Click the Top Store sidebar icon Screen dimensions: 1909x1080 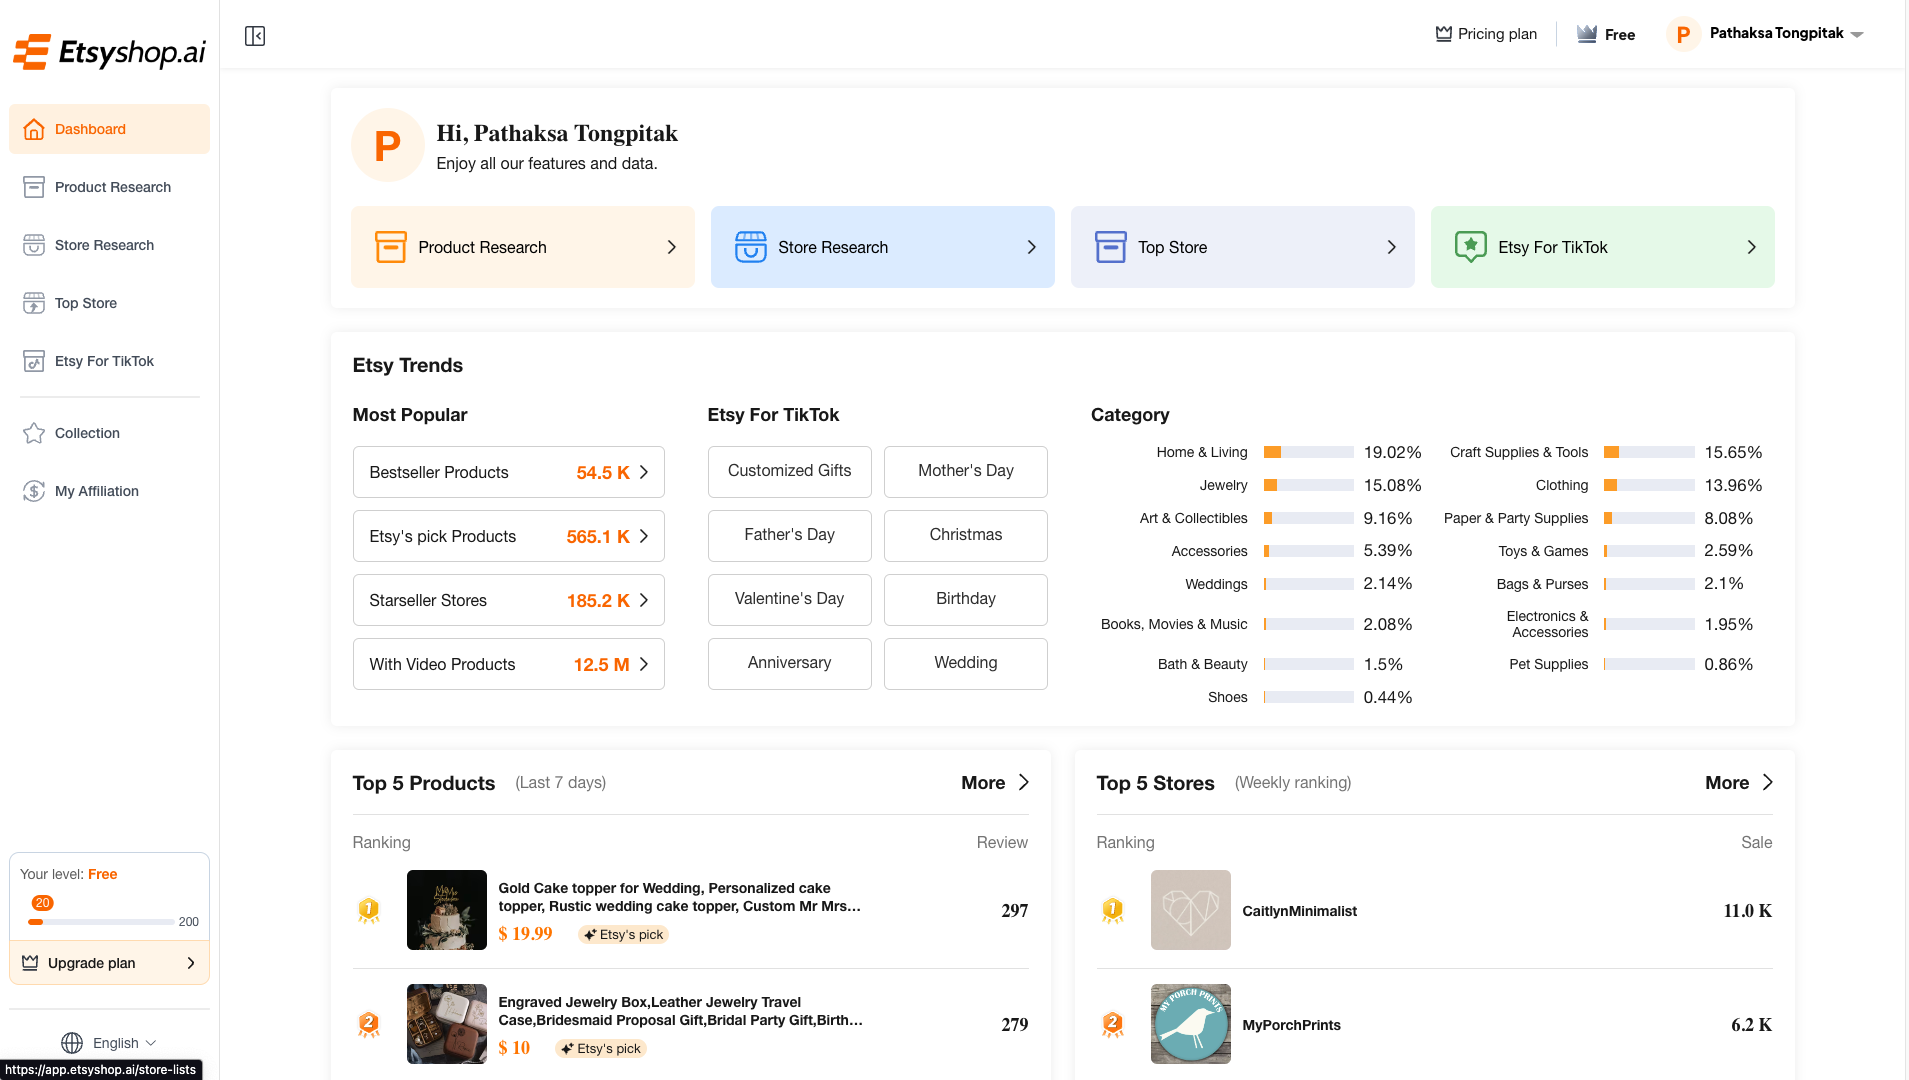[33, 303]
